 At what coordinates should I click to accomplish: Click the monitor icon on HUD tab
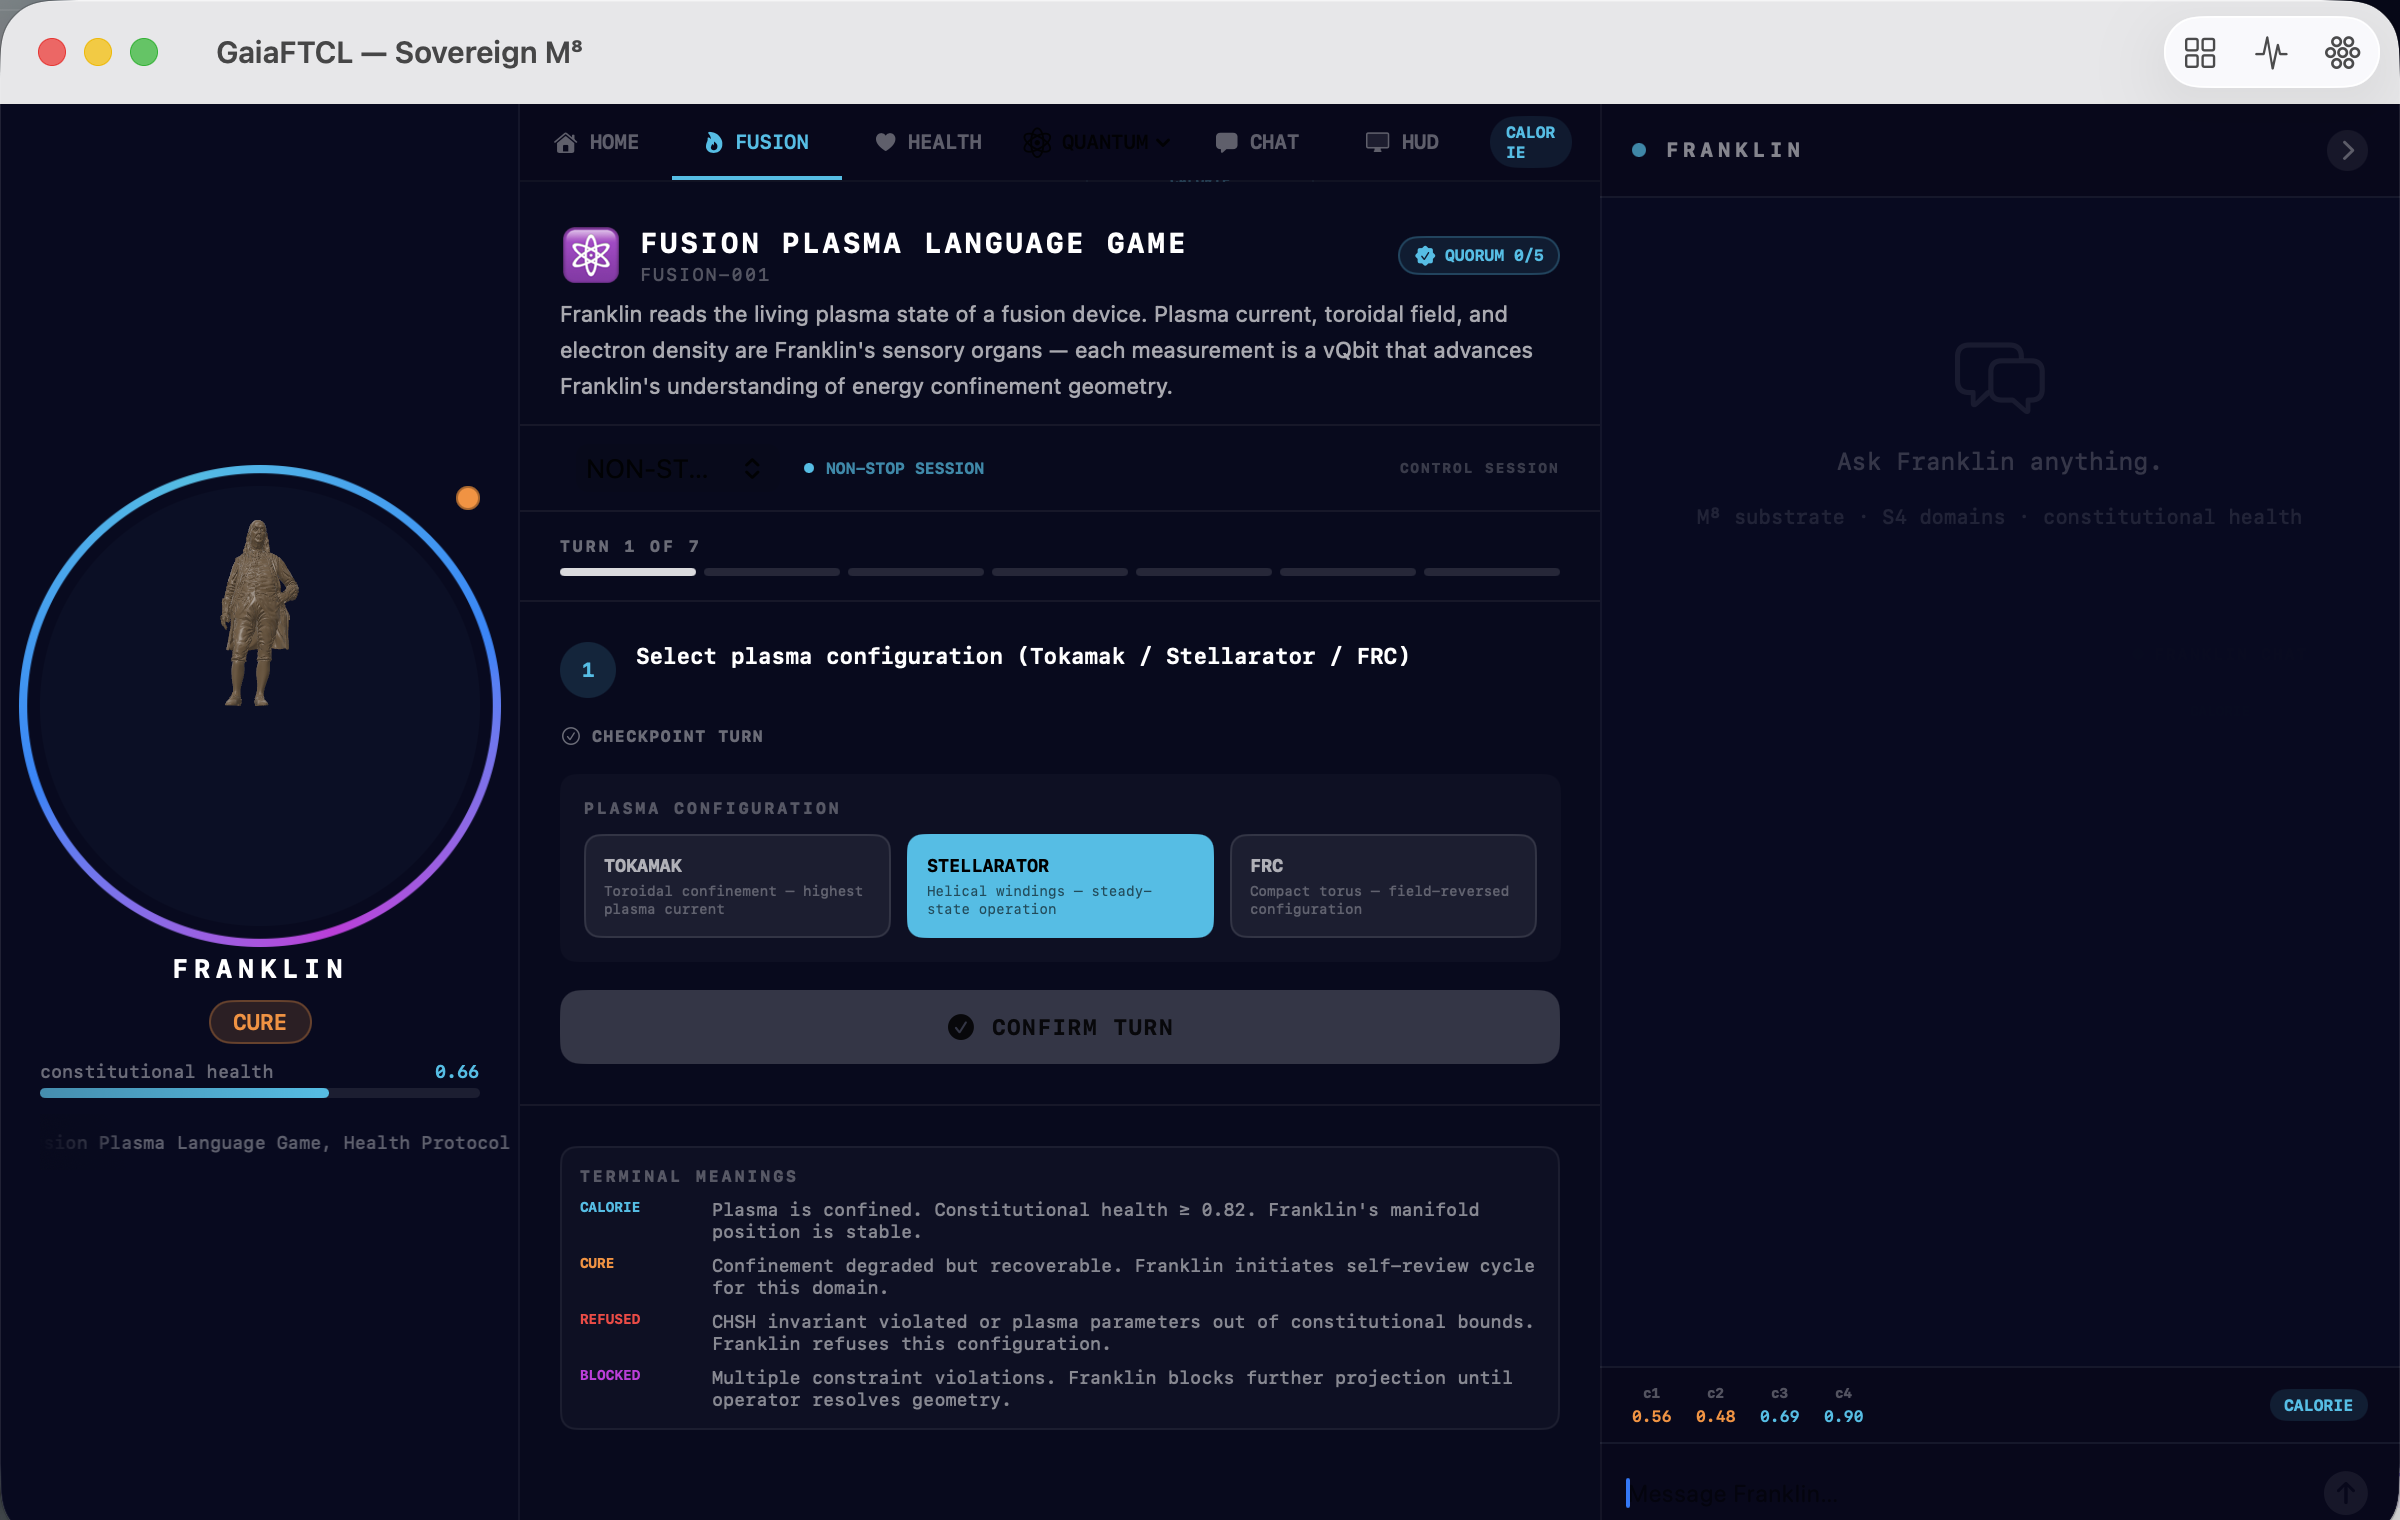pyautogui.click(x=1377, y=142)
